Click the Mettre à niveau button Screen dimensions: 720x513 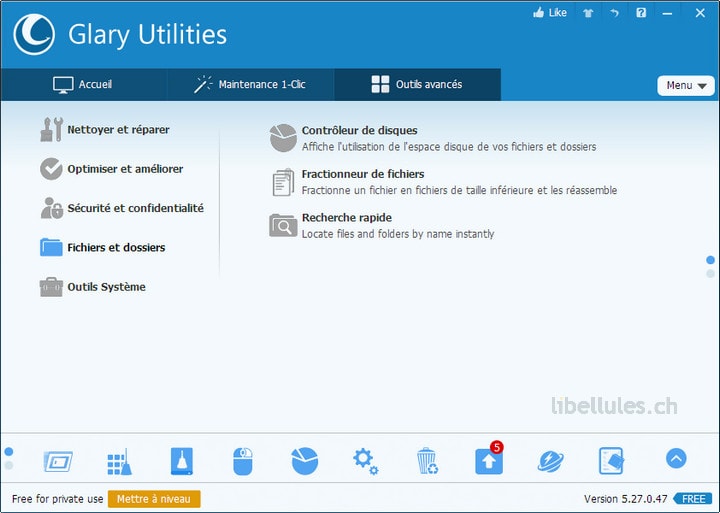pos(154,499)
